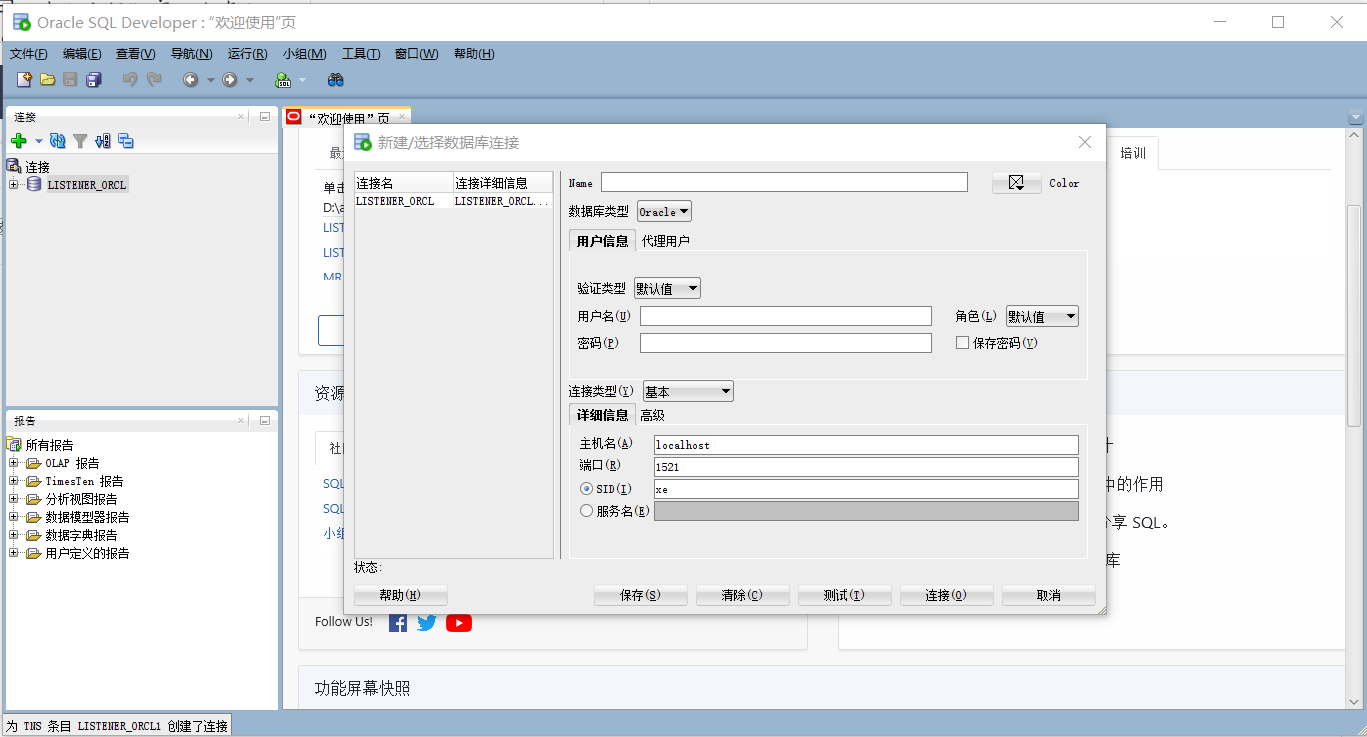Click into the 用户名 input field

tap(786, 316)
